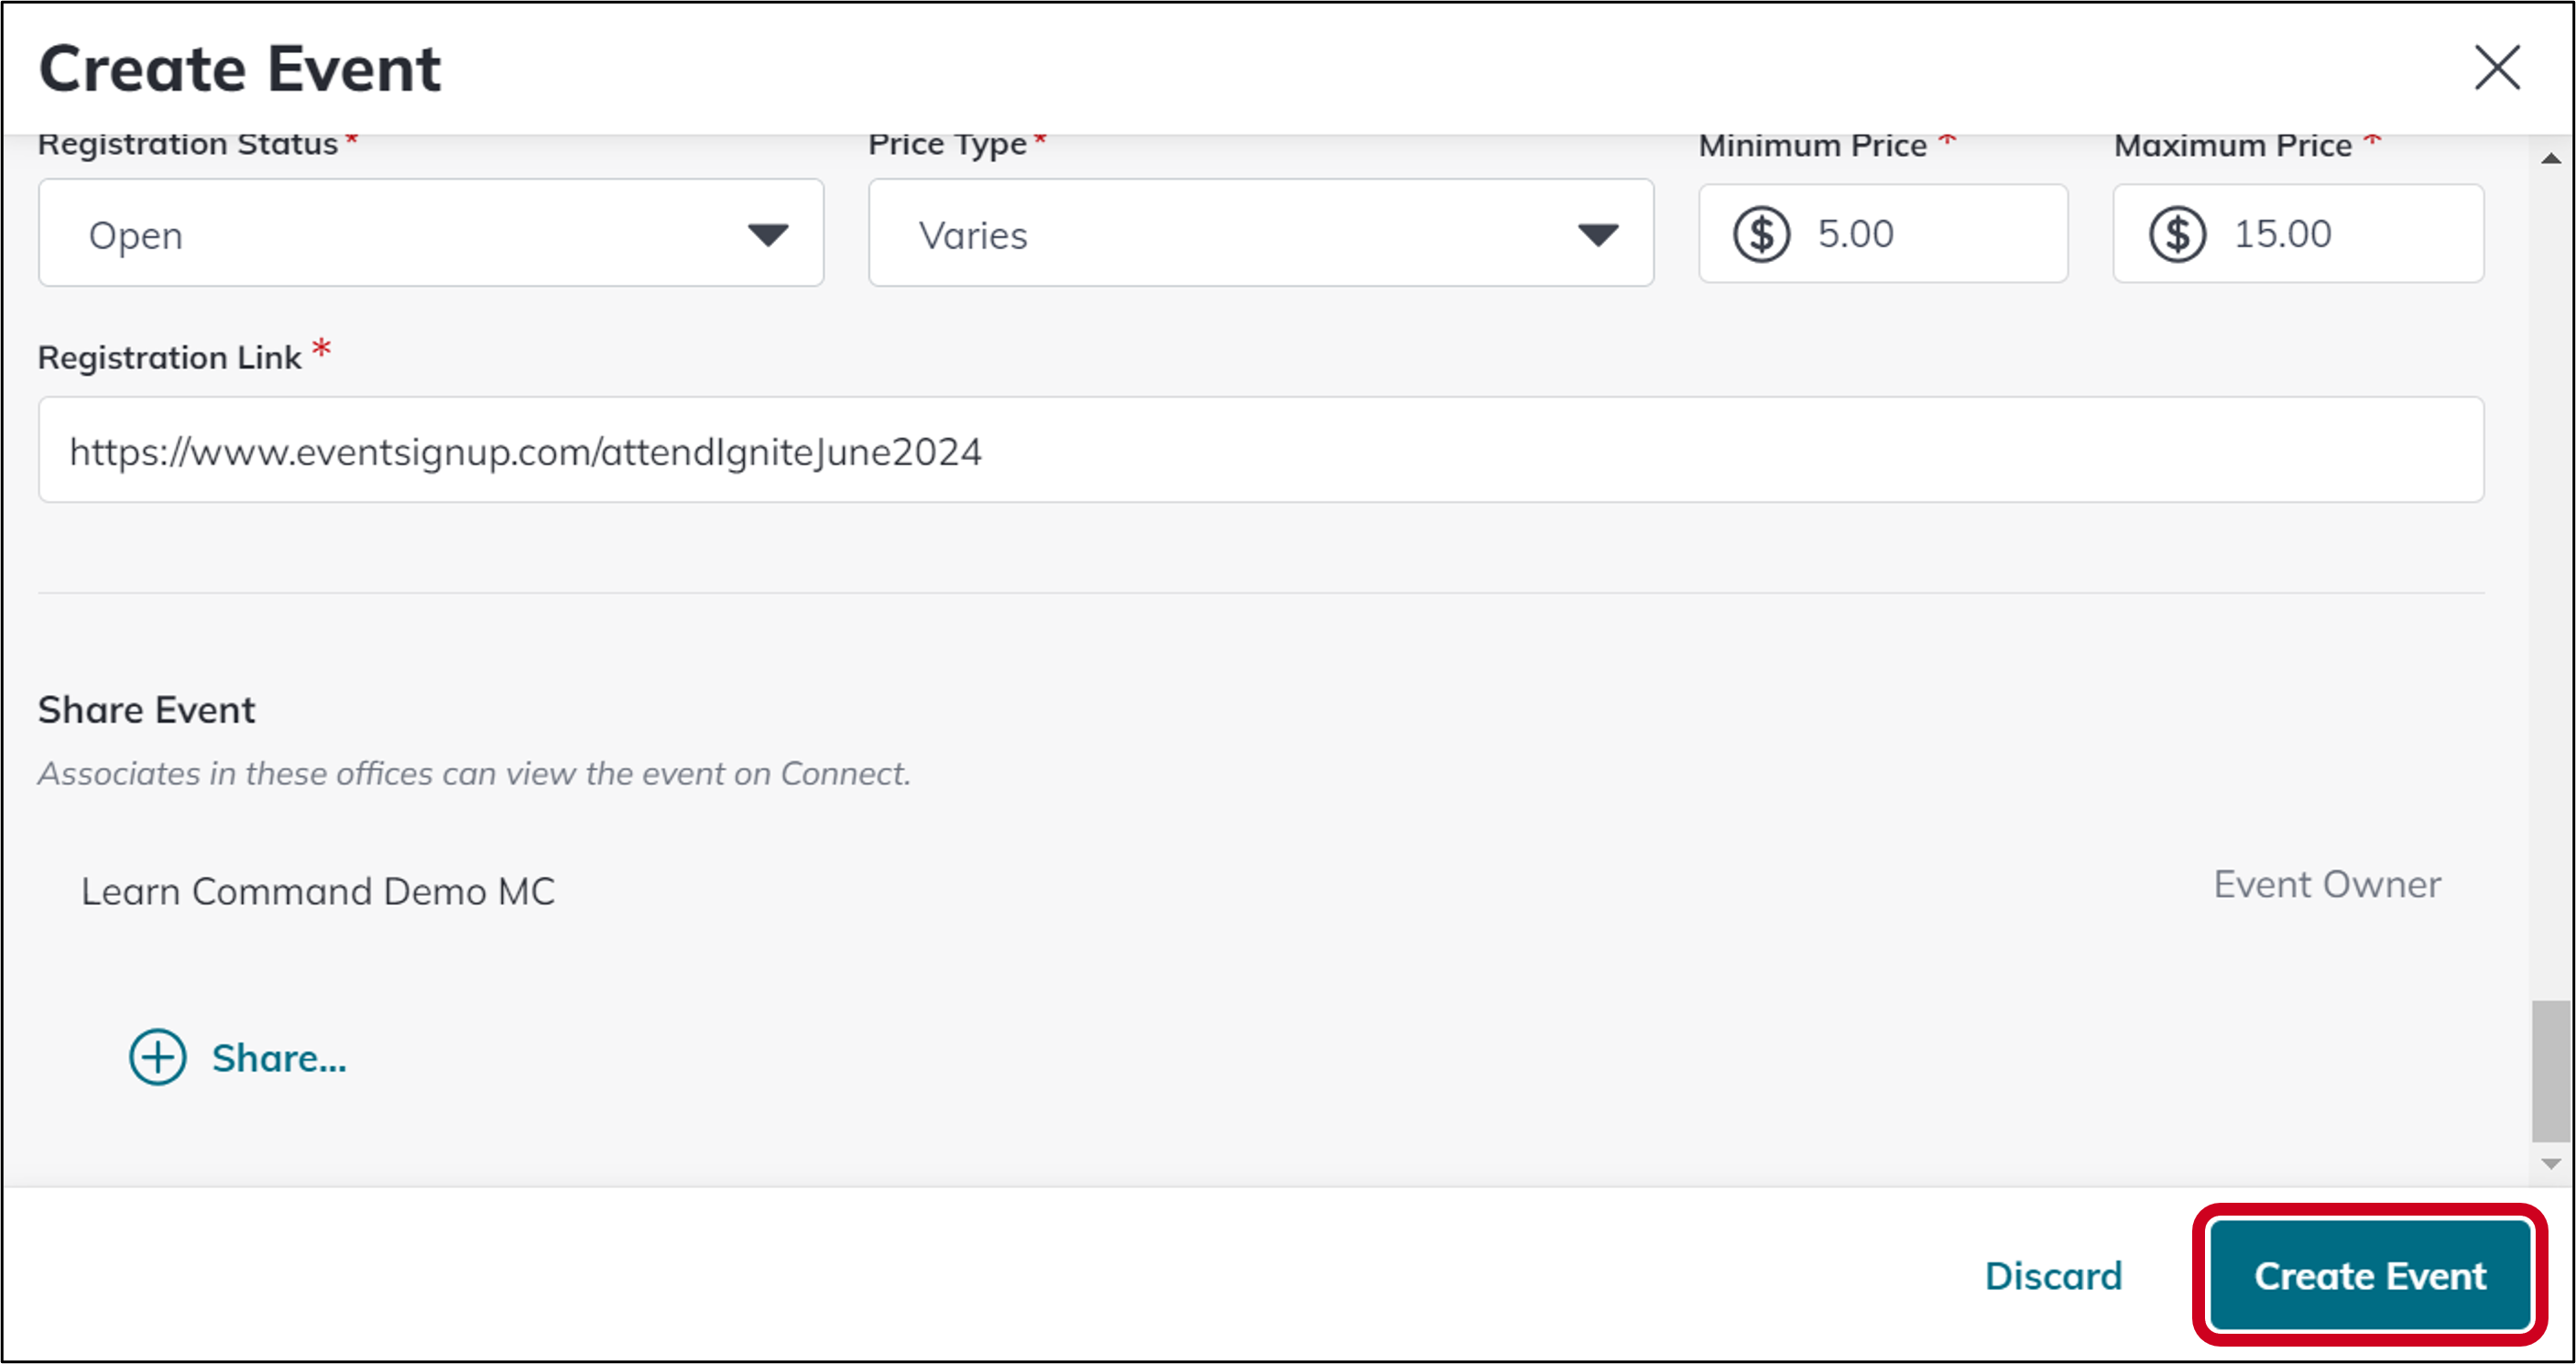Select Learn Command Demo MC office entry

(x=319, y=890)
